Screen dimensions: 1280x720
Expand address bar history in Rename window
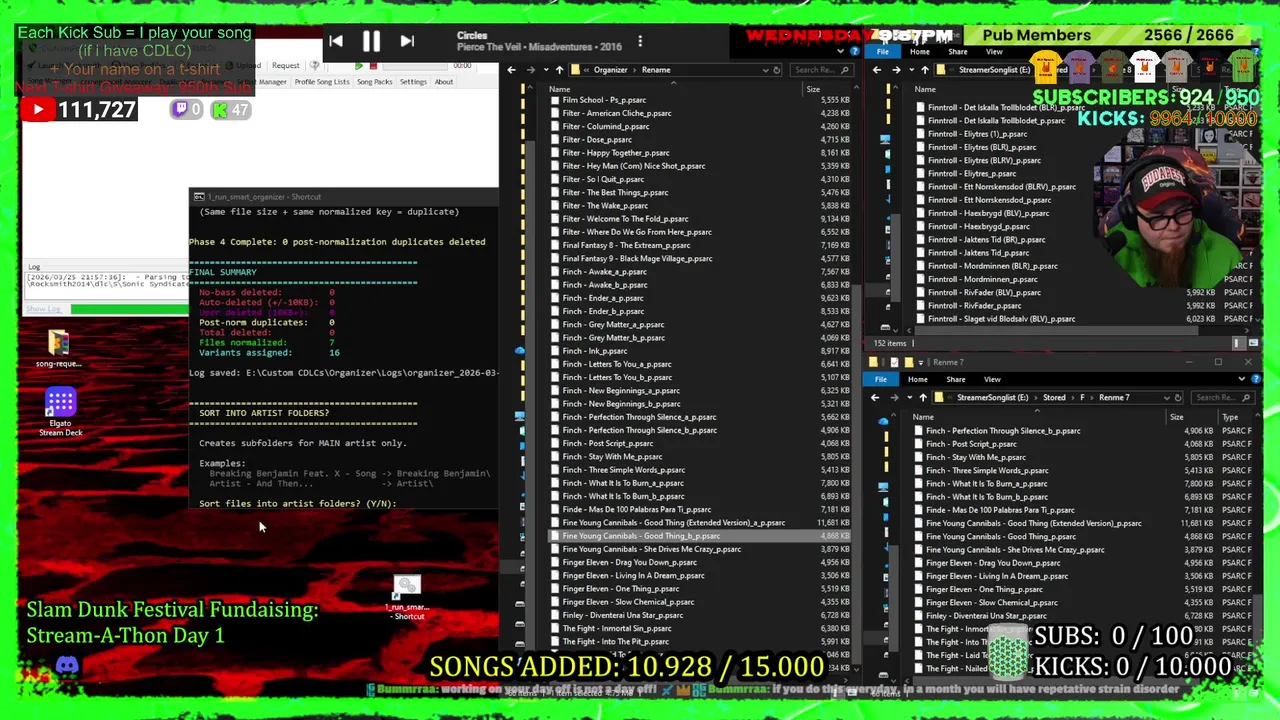(x=765, y=70)
